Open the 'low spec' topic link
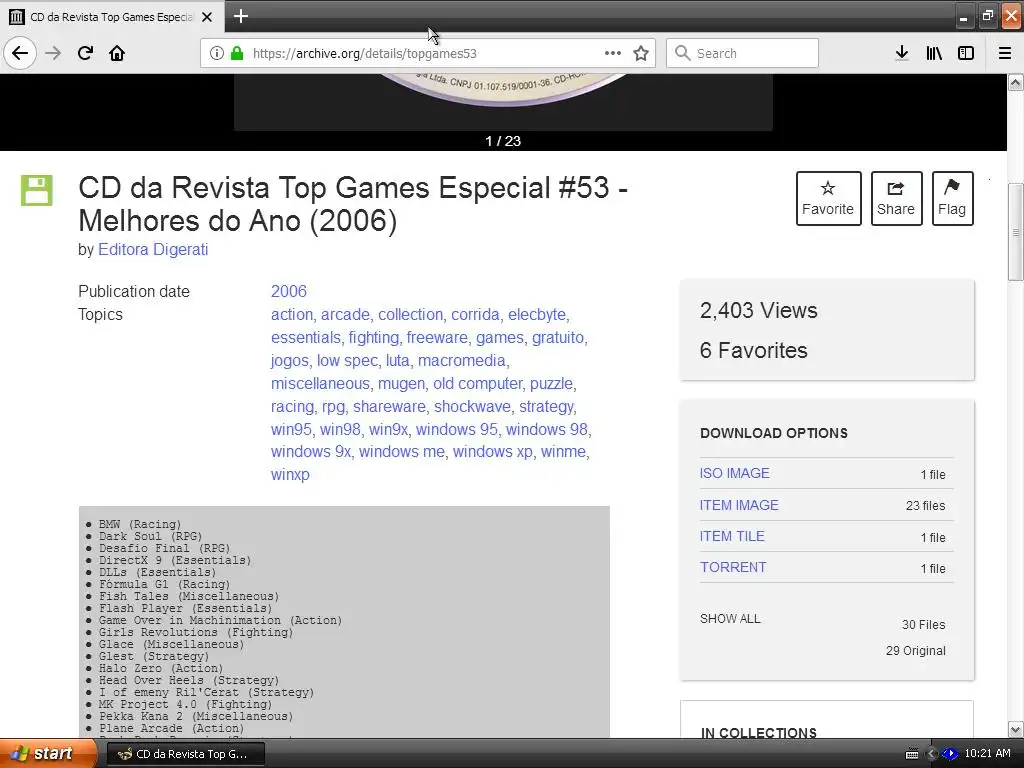The height and width of the screenshot is (768, 1024). 347,360
